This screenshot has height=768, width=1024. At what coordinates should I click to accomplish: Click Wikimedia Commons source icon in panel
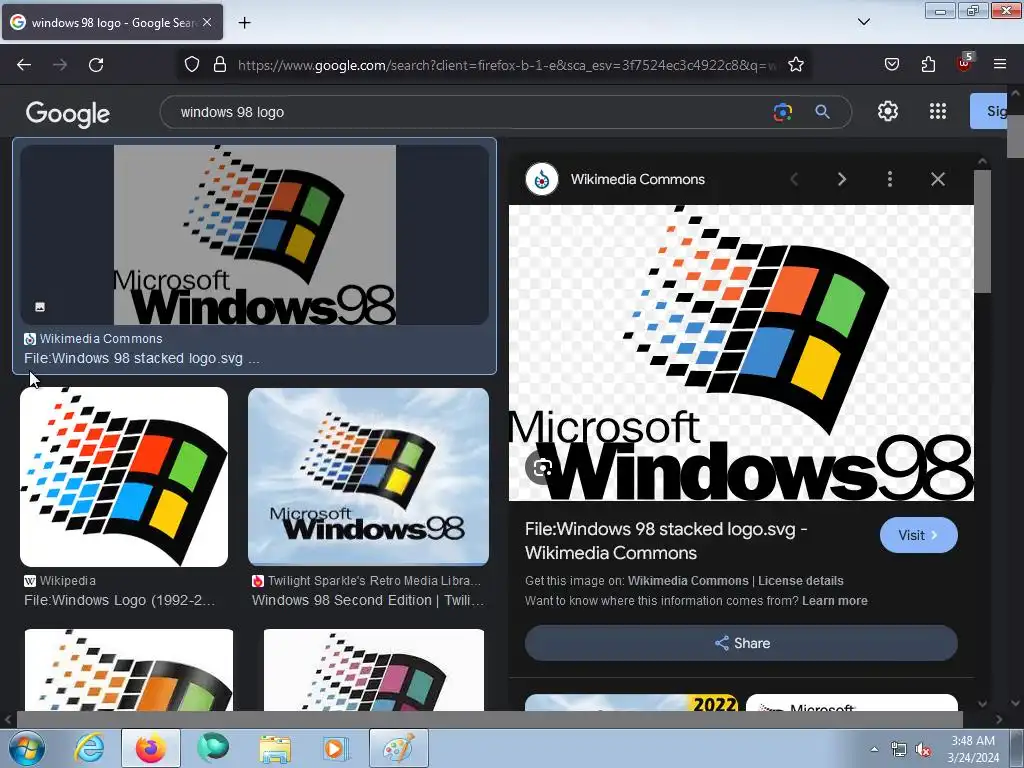pyautogui.click(x=542, y=179)
